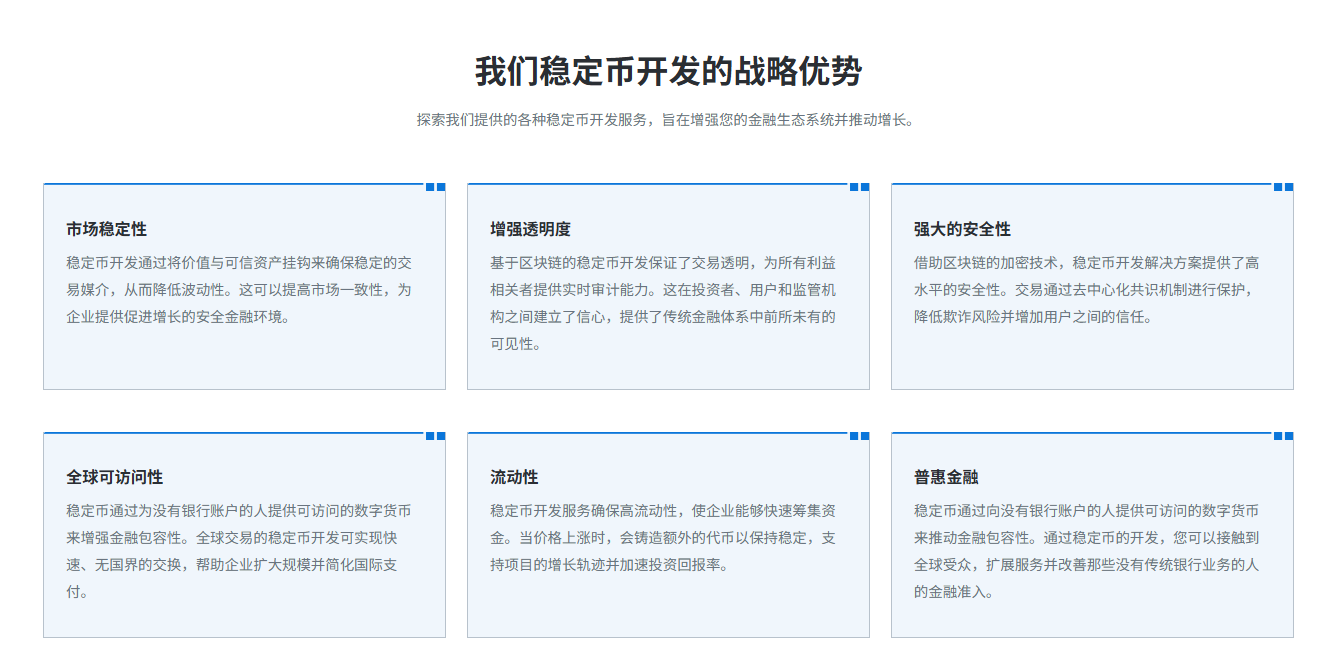1325x659 pixels.
Task: Click the subtitle text below the main heading
Action: tap(667, 120)
